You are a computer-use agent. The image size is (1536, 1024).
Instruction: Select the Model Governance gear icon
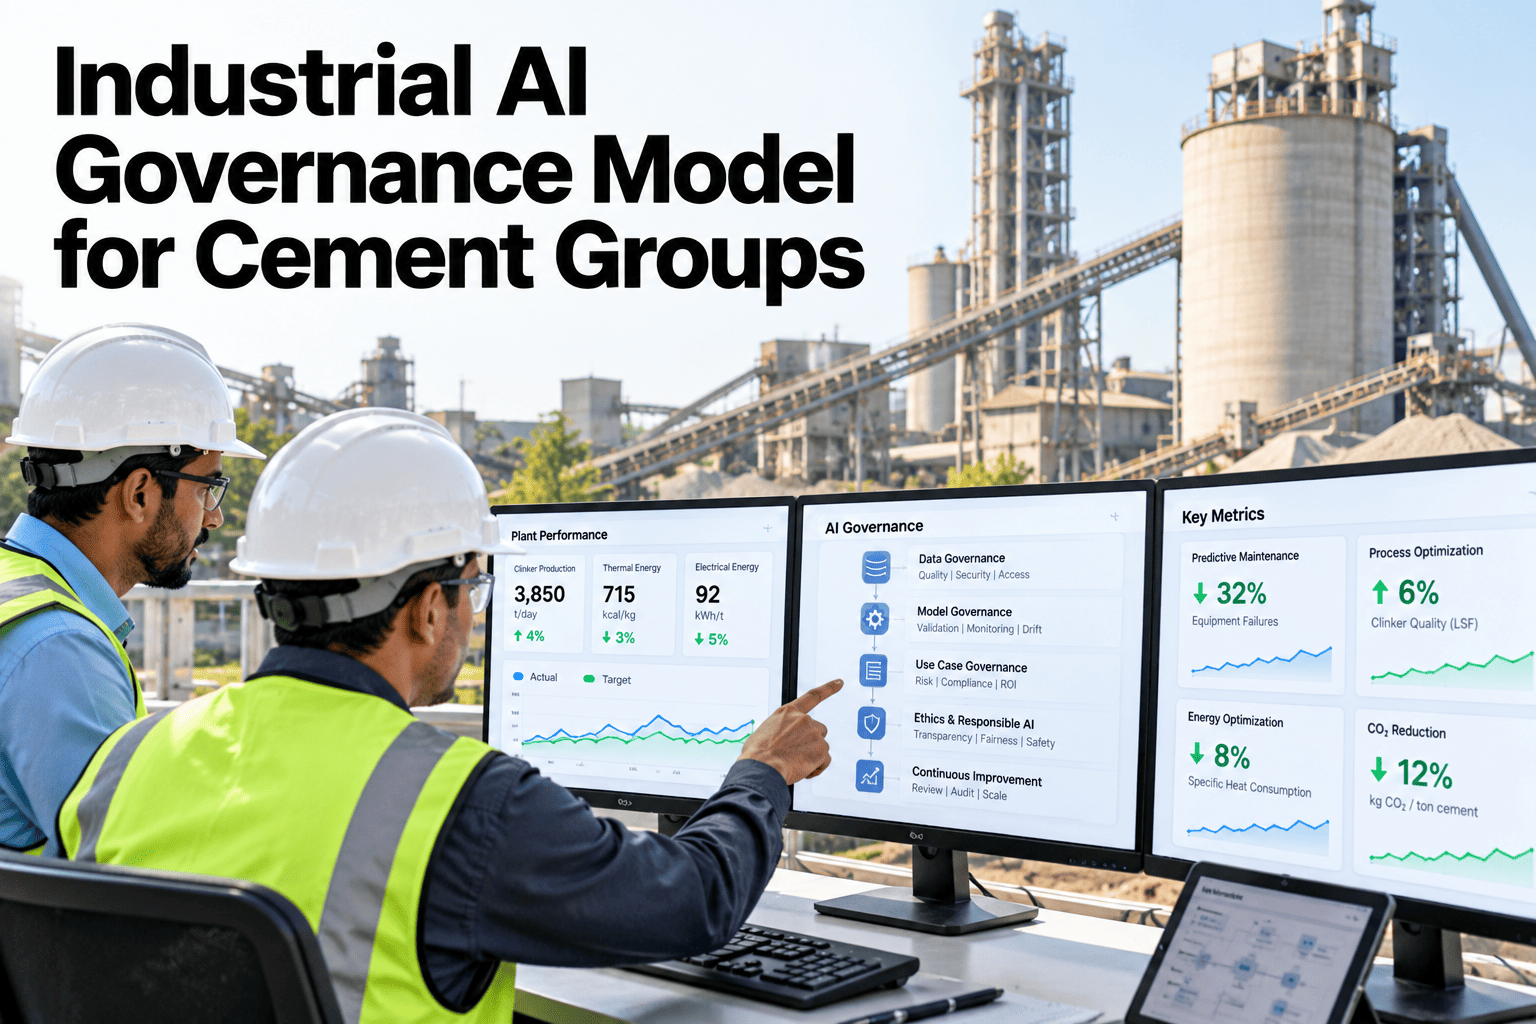click(875, 619)
